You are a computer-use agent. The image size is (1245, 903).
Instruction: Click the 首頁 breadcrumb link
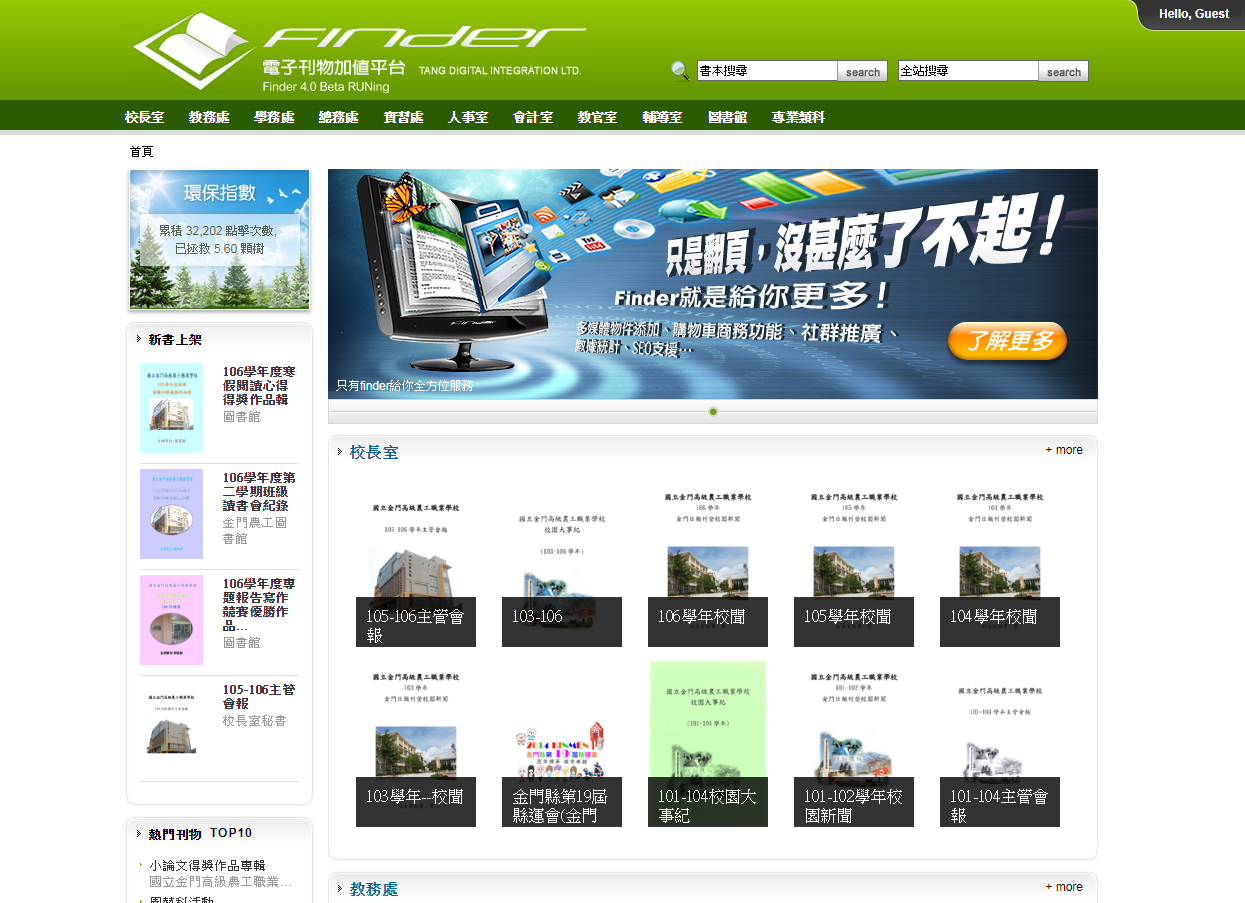tap(141, 152)
